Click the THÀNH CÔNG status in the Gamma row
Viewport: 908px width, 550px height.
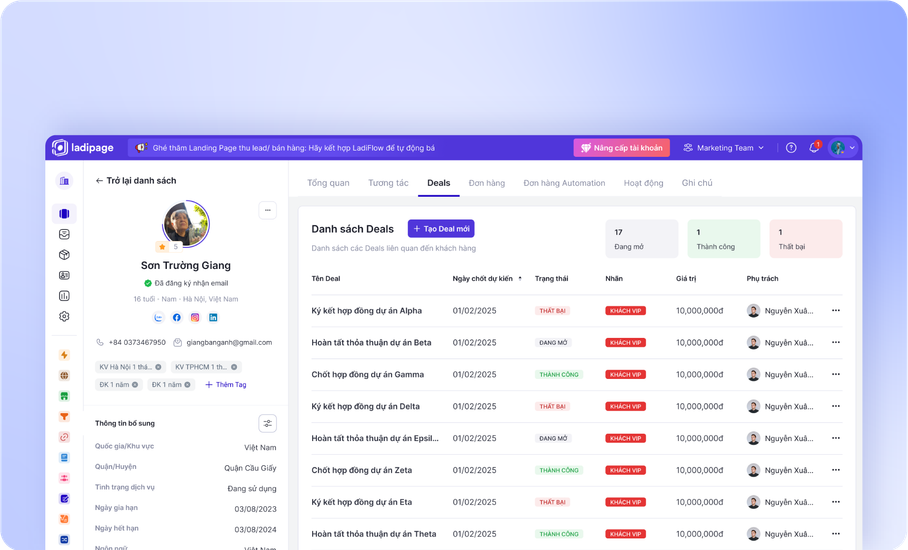coord(559,375)
